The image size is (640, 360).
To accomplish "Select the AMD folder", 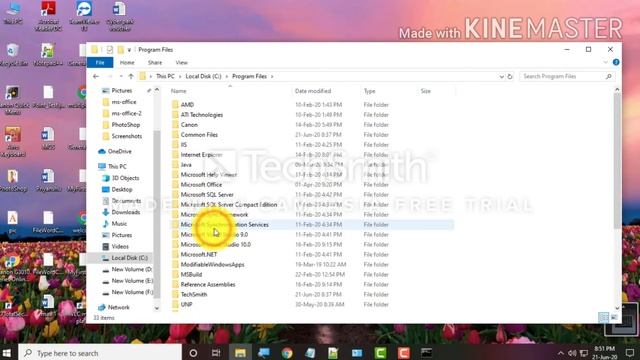I will 187,105.
